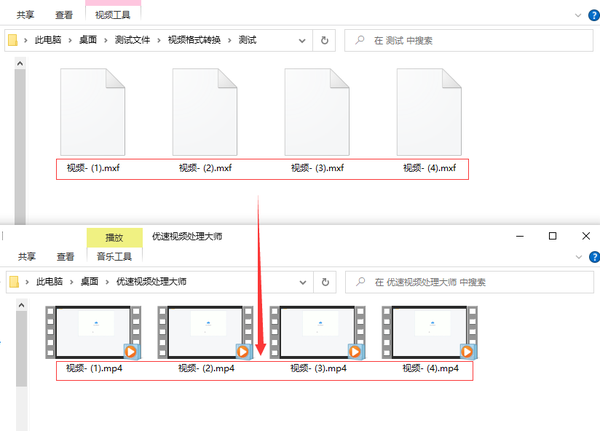Image resolution: width=600 pixels, height=431 pixels.
Task: Open the 查看 tab in 测试 window
Action: pyautogui.click(x=64, y=15)
